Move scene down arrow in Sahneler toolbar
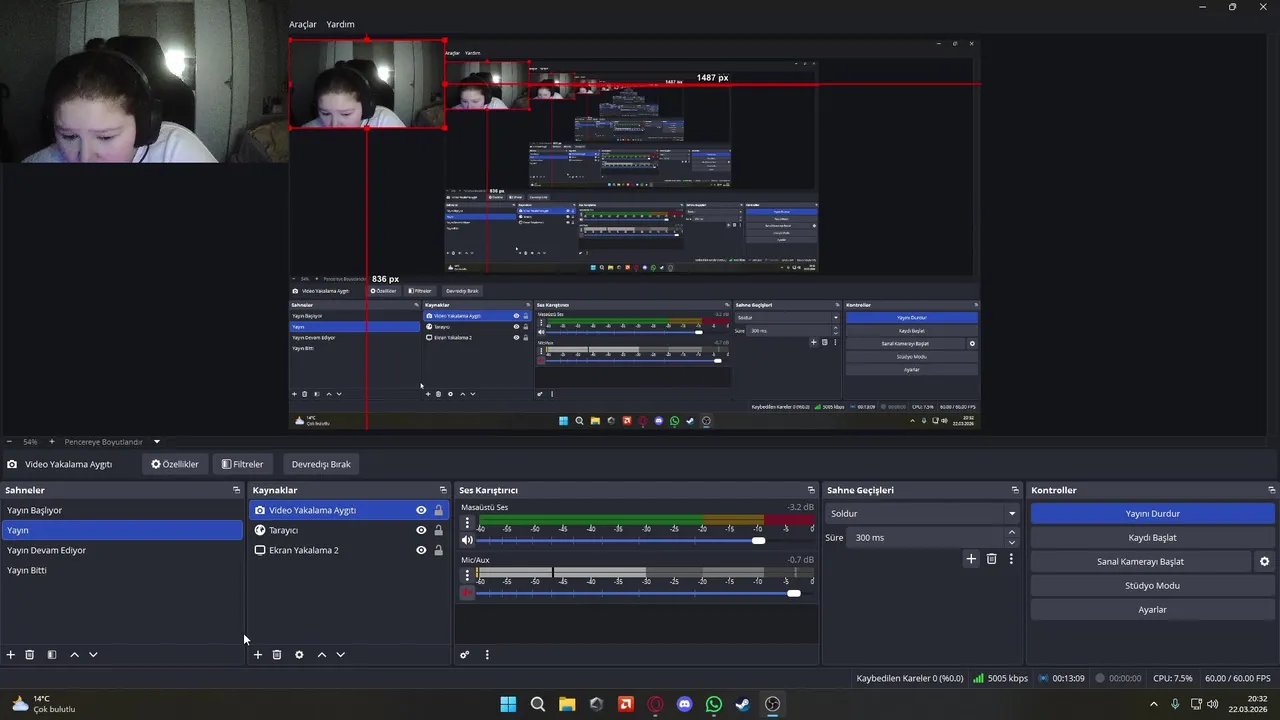 (x=93, y=655)
